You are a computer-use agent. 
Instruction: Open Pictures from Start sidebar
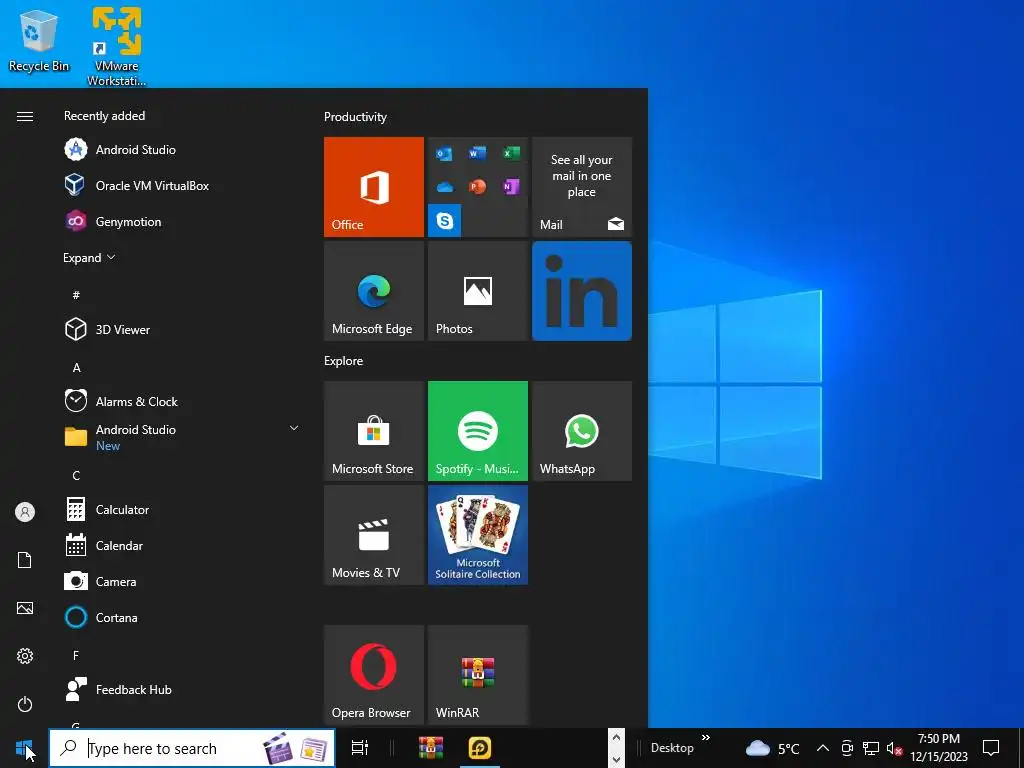pyautogui.click(x=25, y=608)
